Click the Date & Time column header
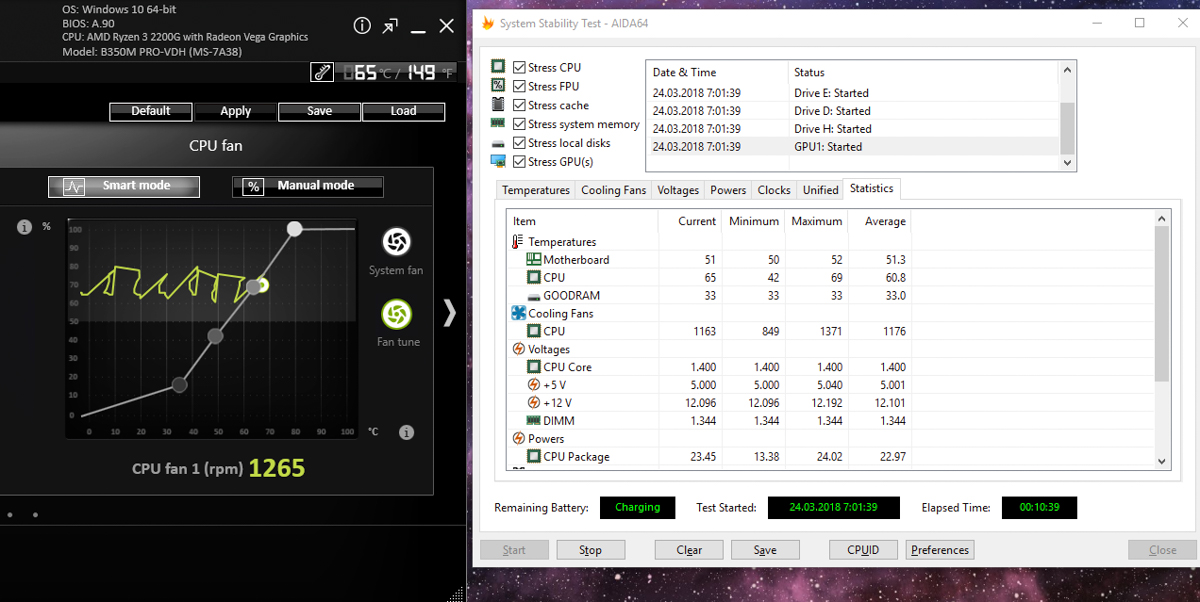Viewport: 1200px width, 602px height. tap(717, 72)
